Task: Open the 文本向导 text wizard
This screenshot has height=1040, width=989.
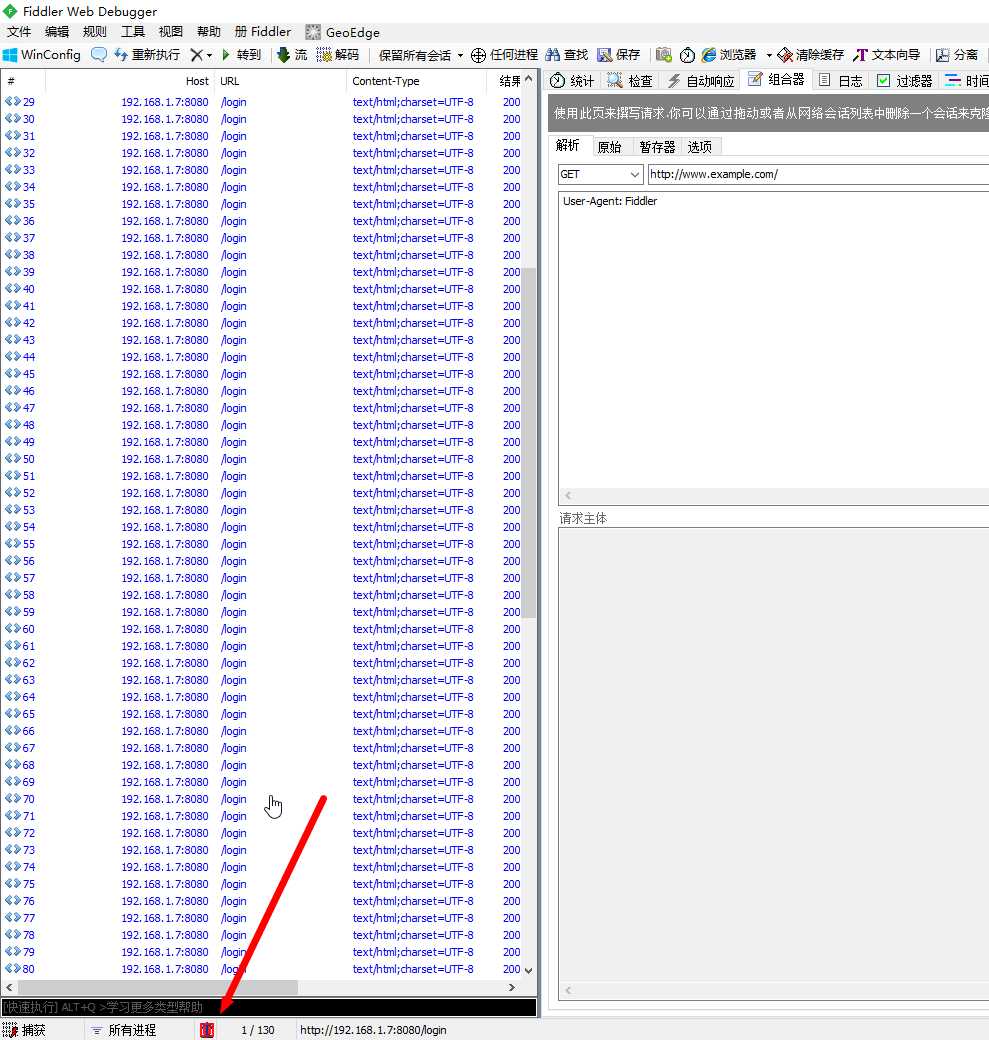Action: click(887, 54)
